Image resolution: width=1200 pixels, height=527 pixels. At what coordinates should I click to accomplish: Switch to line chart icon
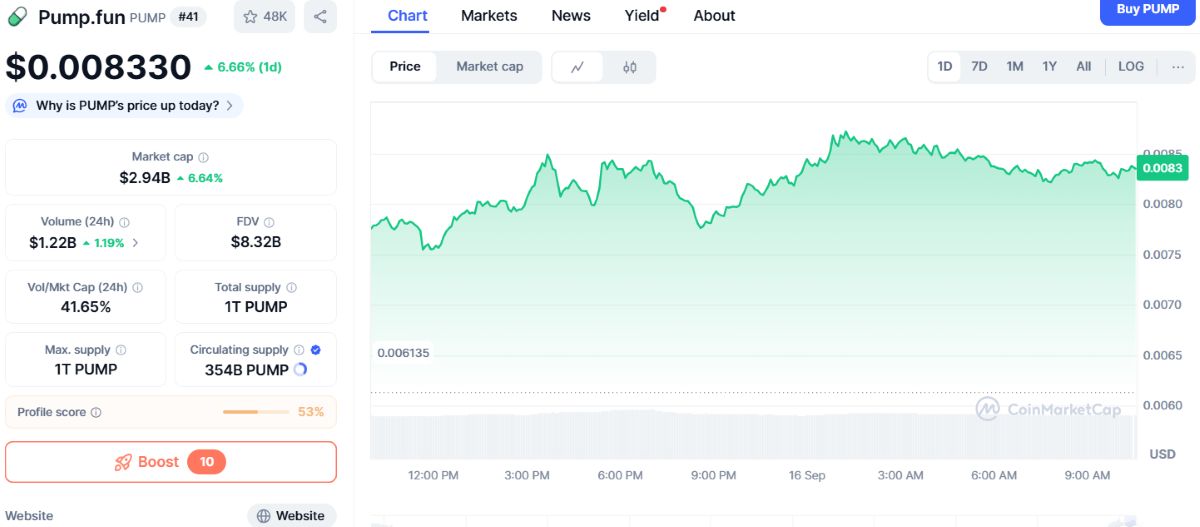[x=578, y=67]
